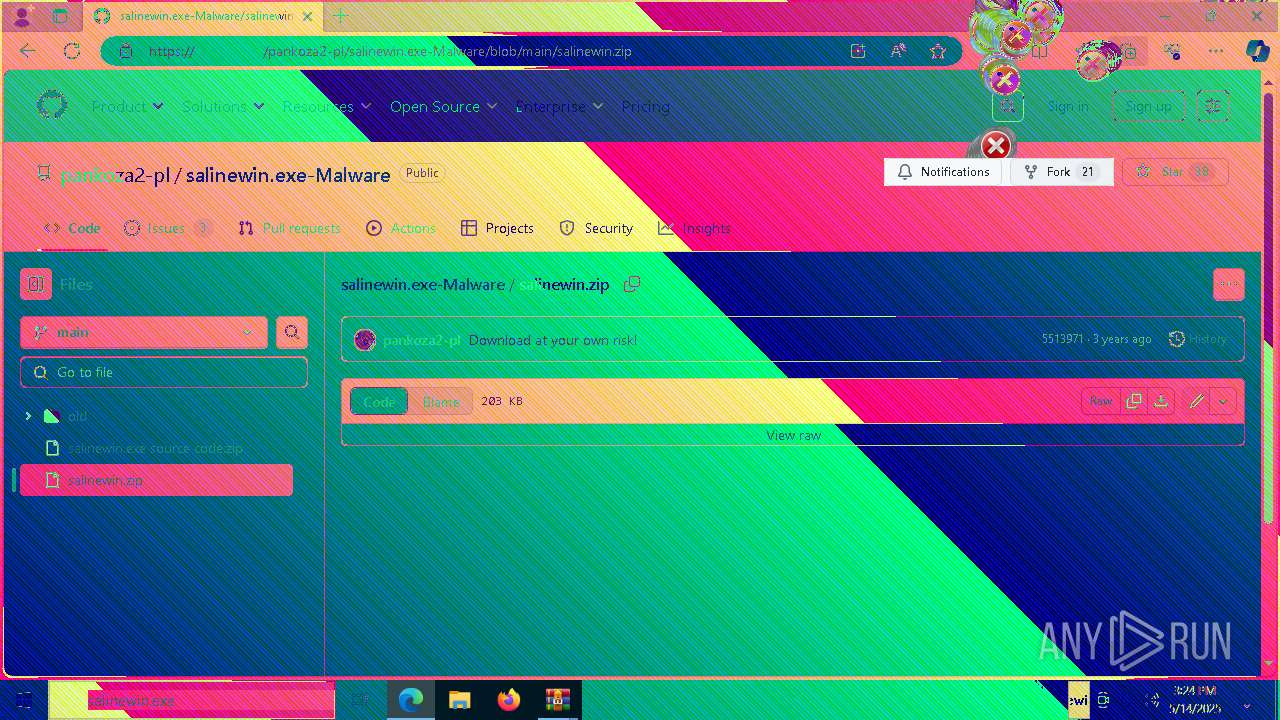Copy raw file icon
Screen dimensions: 1280x720
pyautogui.click(x=1134, y=401)
